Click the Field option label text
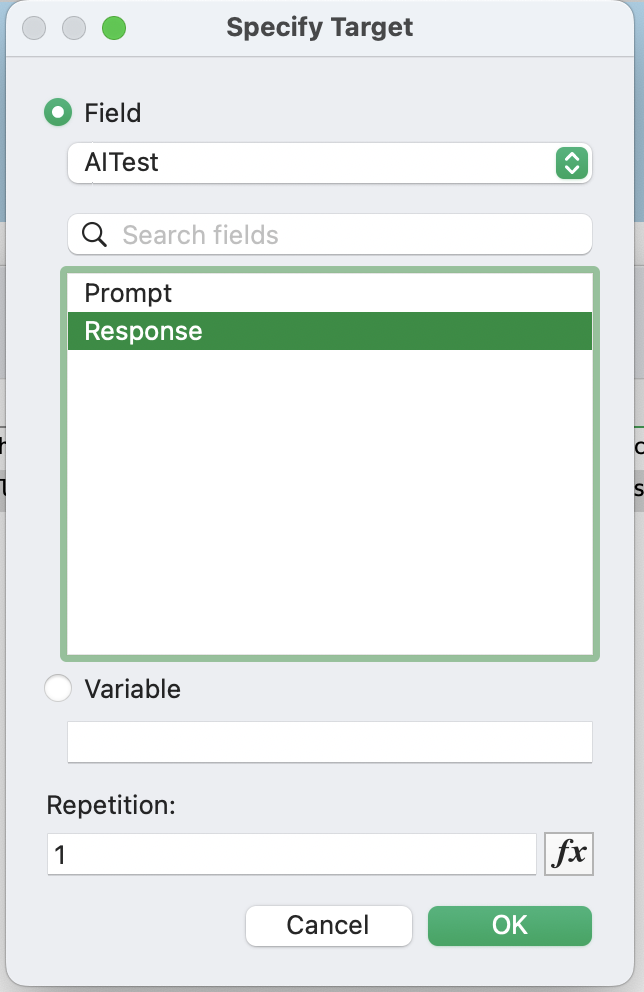 (x=113, y=113)
